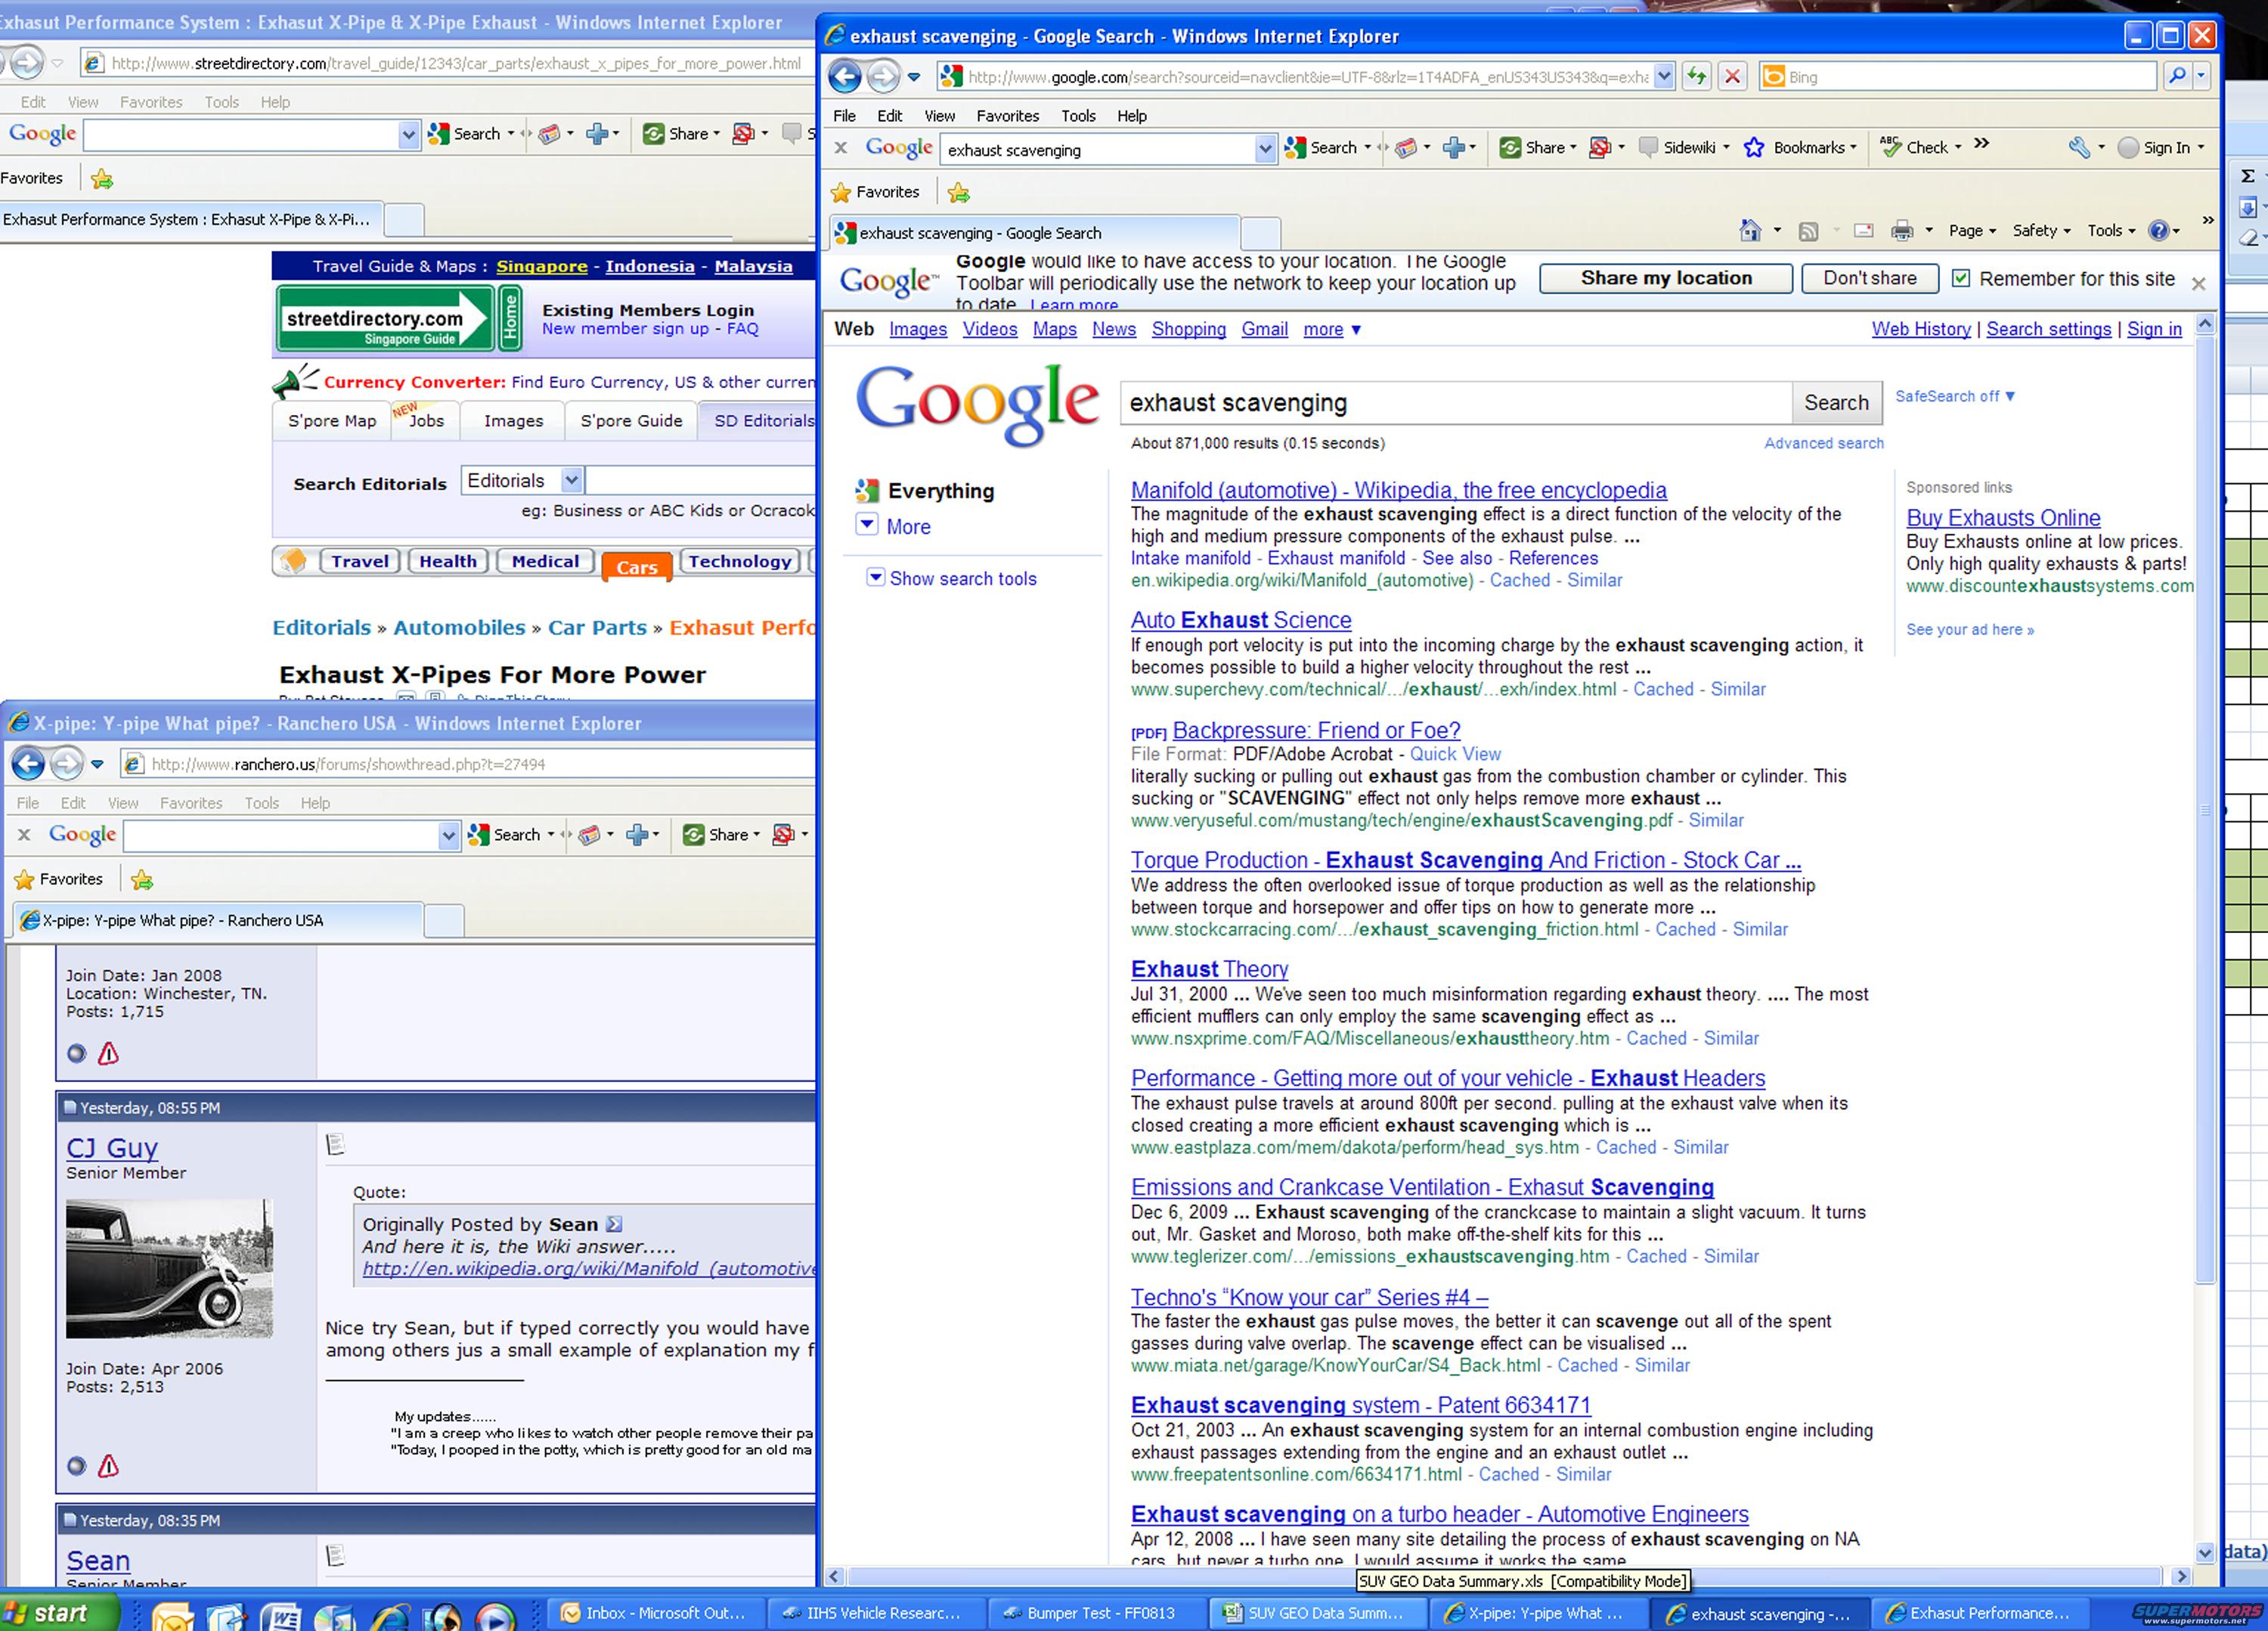Select the Cars category tab
This screenshot has height=1631, width=2268.
point(636,567)
